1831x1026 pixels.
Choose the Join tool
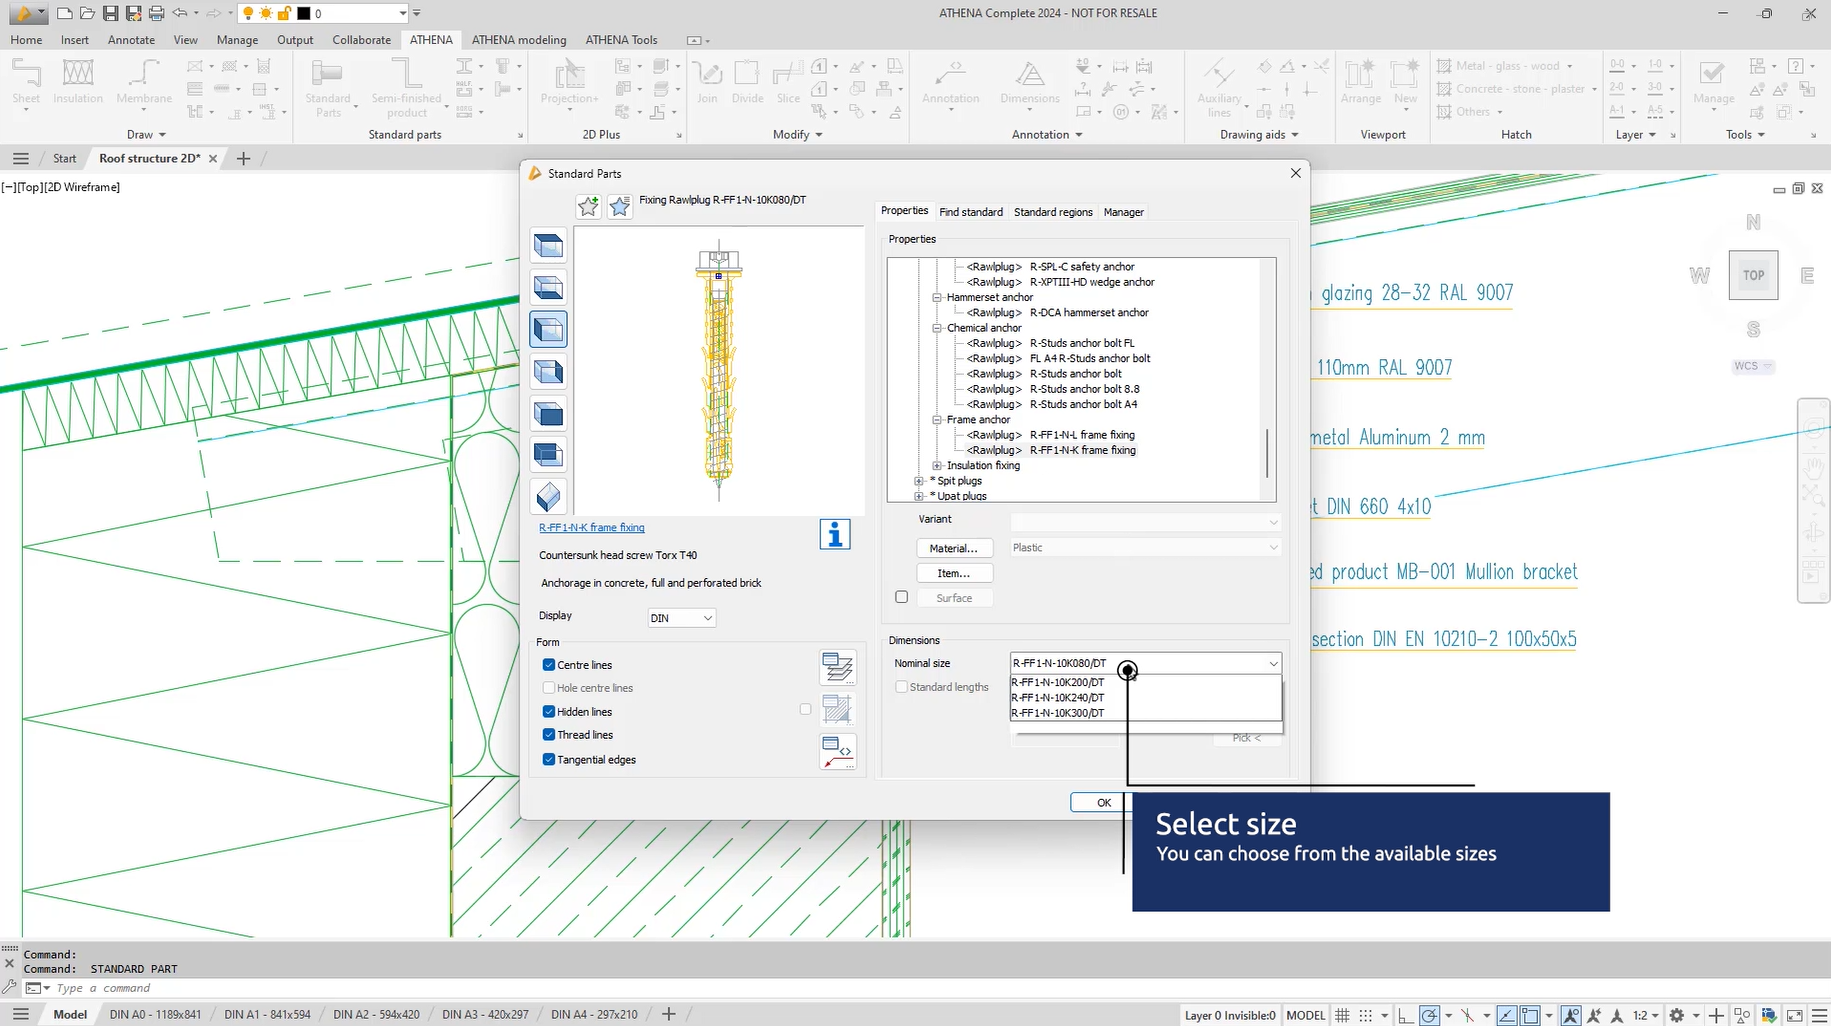pyautogui.click(x=707, y=81)
